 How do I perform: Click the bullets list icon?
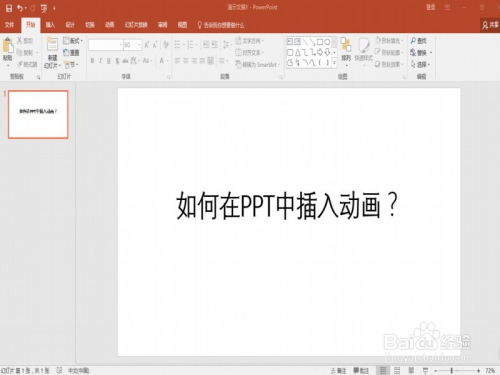pyautogui.click(x=178, y=45)
